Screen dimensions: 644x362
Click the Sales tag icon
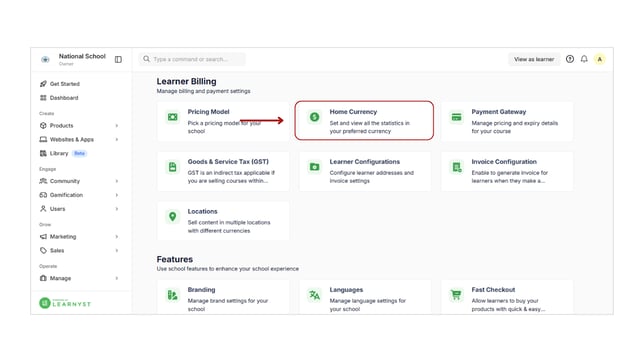[x=43, y=251]
